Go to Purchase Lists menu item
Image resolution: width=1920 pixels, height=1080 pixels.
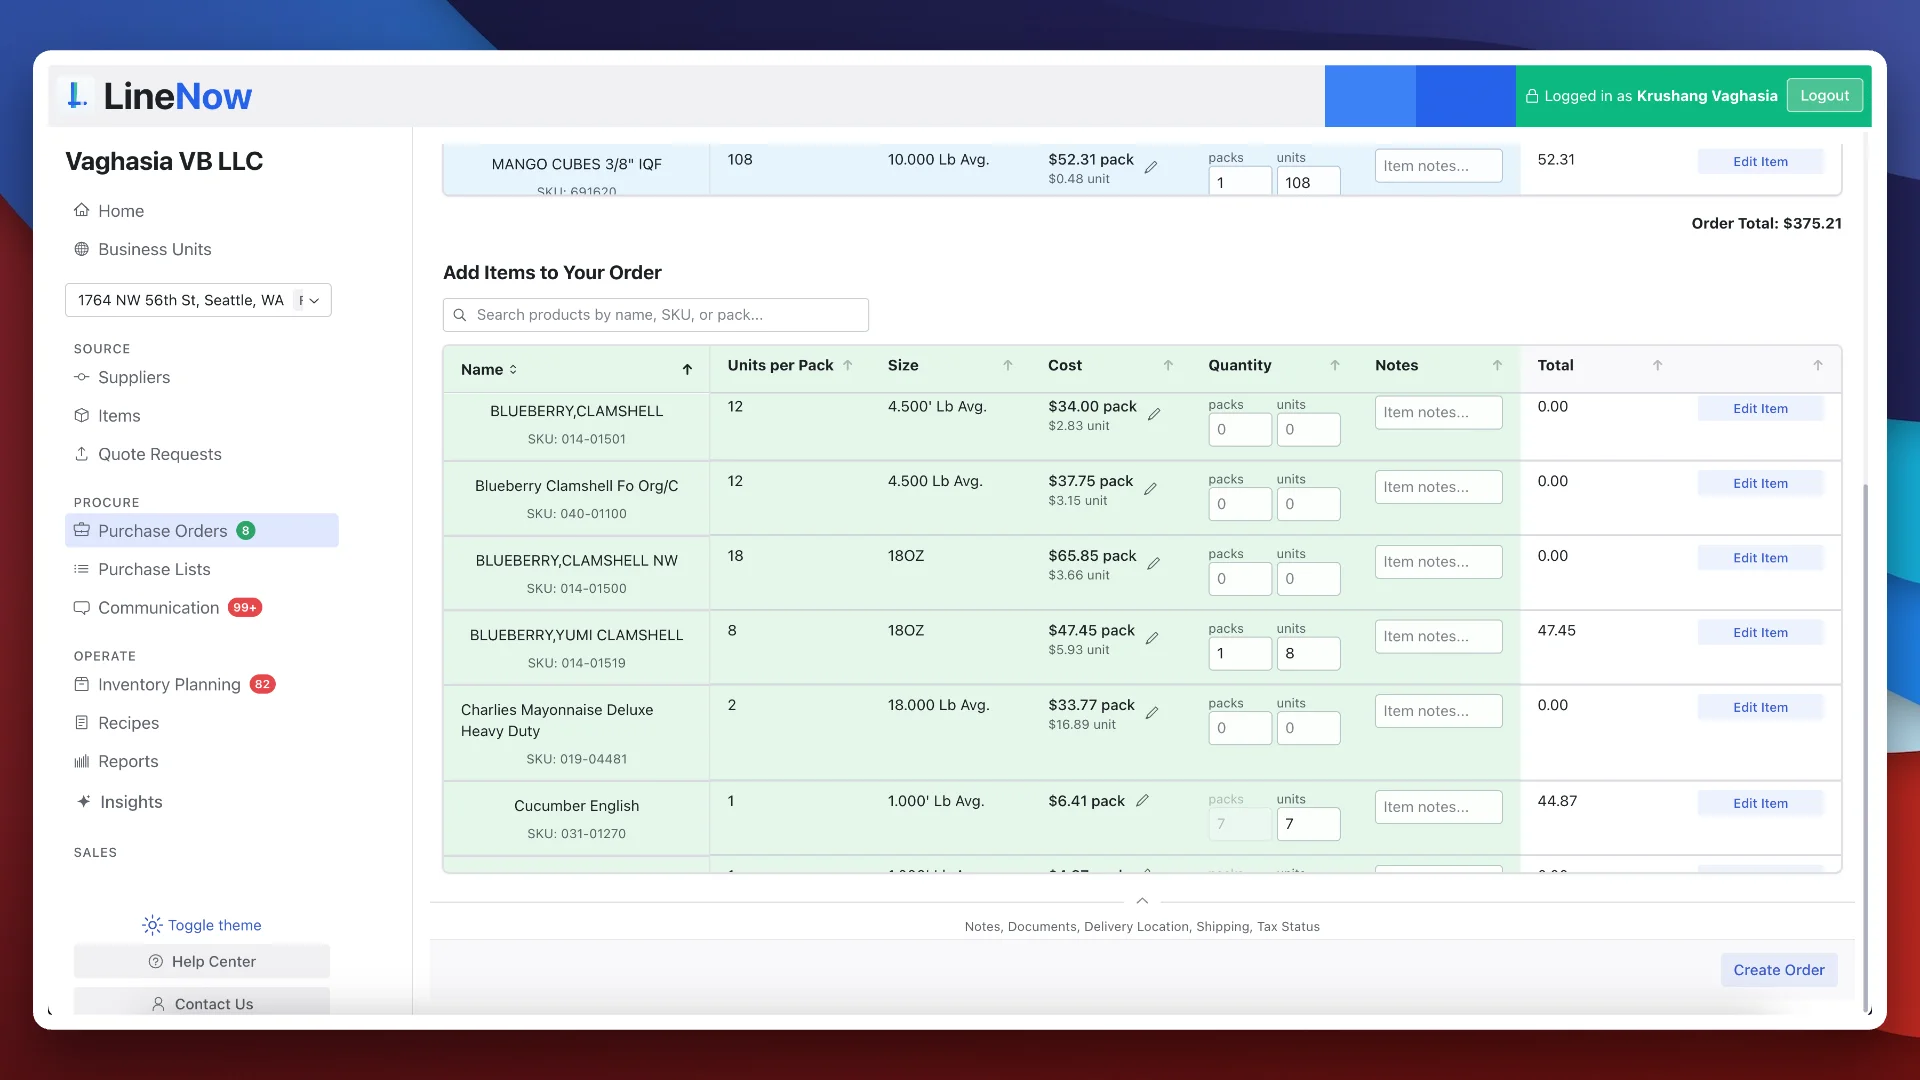pyautogui.click(x=154, y=569)
